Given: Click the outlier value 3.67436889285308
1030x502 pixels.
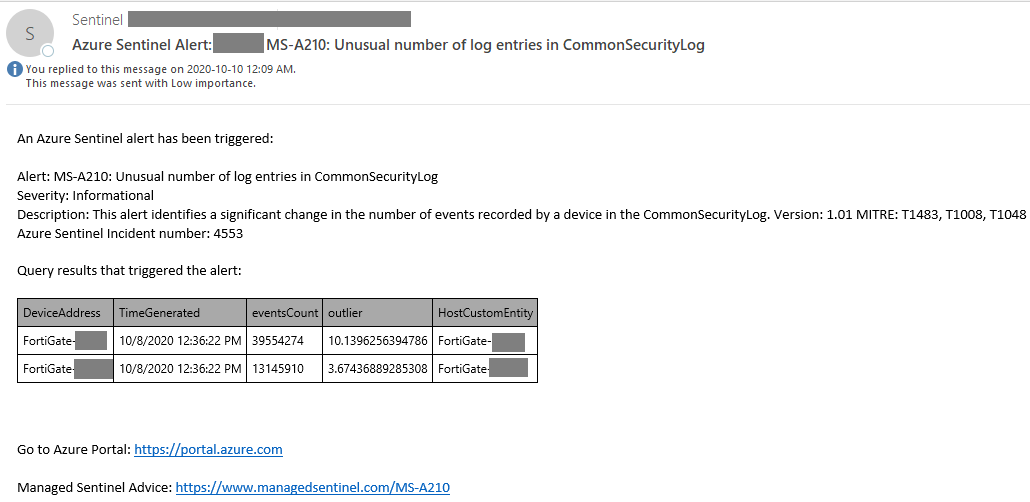Looking at the screenshot, I should coord(378,369).
